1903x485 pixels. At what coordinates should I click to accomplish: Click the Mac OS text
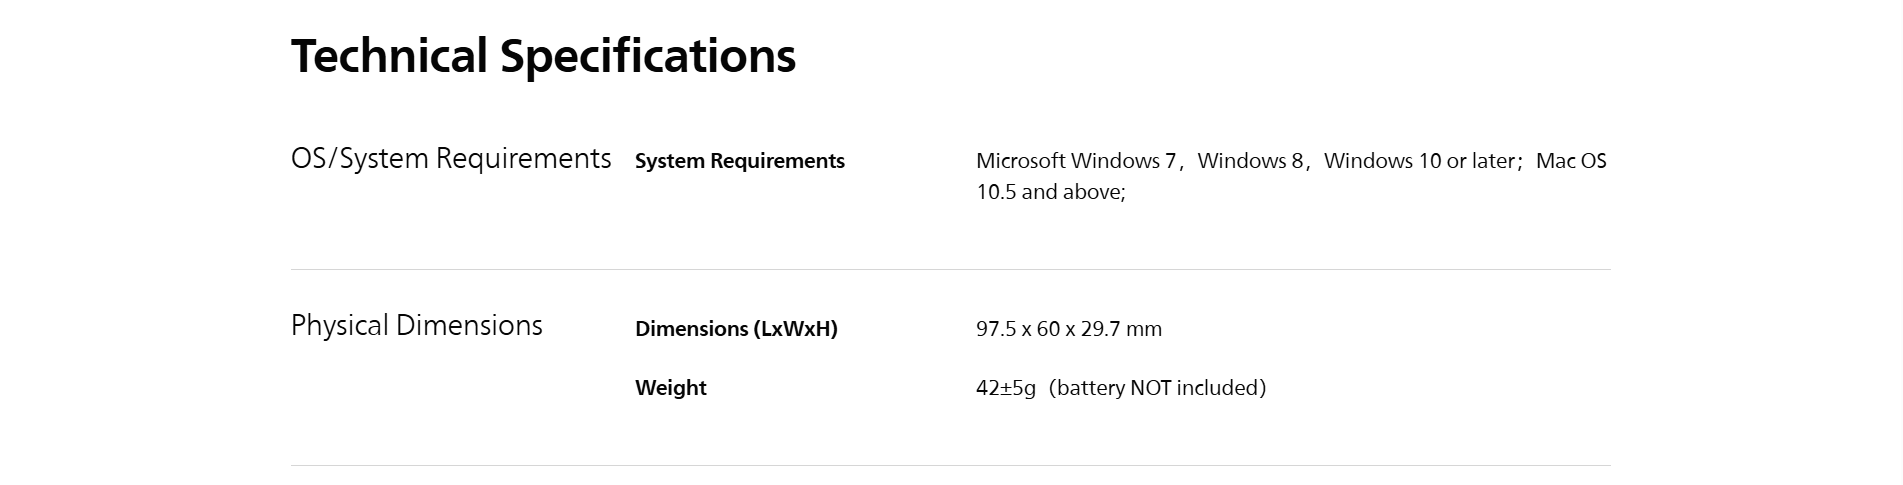tap(1570, 161)
